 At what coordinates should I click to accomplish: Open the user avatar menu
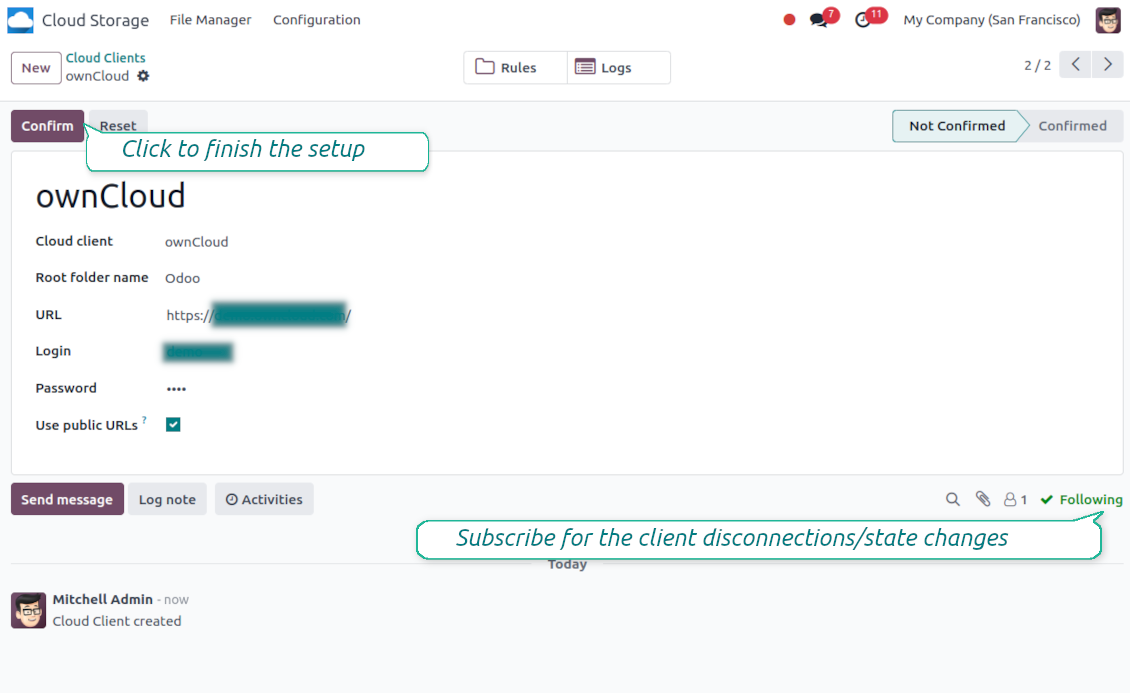click(1108, 20)
